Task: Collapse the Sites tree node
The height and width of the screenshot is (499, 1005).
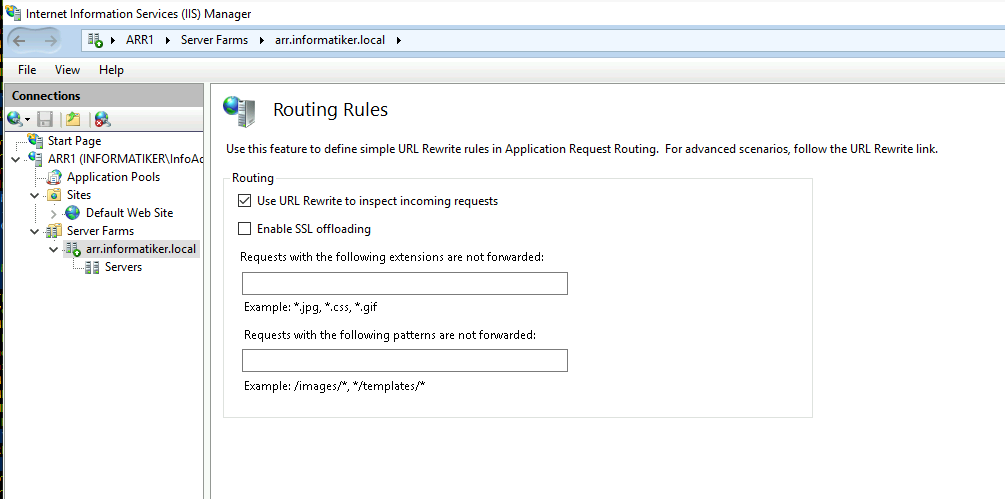Action: point(35,195)
